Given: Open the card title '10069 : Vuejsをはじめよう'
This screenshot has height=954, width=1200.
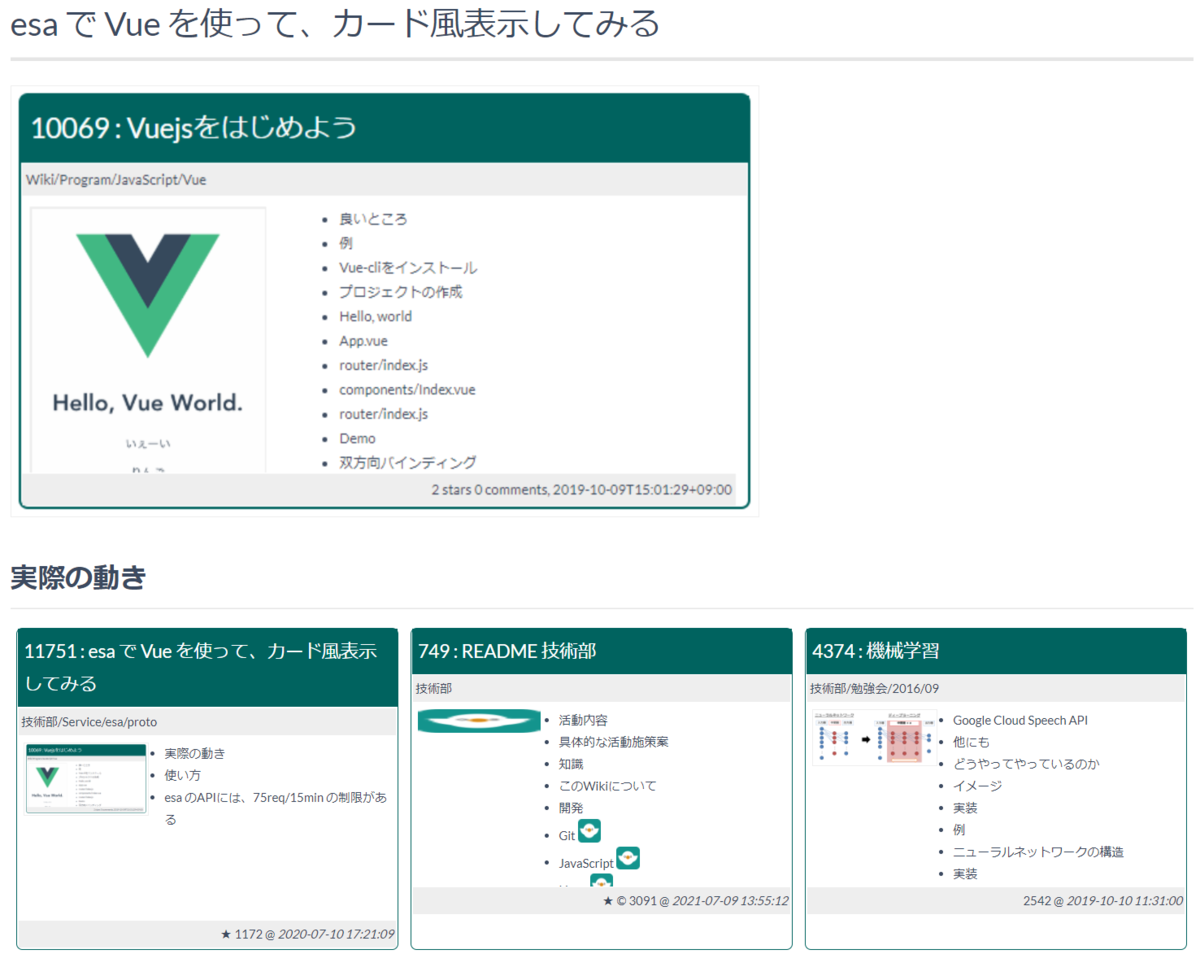Looking at the screenshot, I should [x=194, y=128].
